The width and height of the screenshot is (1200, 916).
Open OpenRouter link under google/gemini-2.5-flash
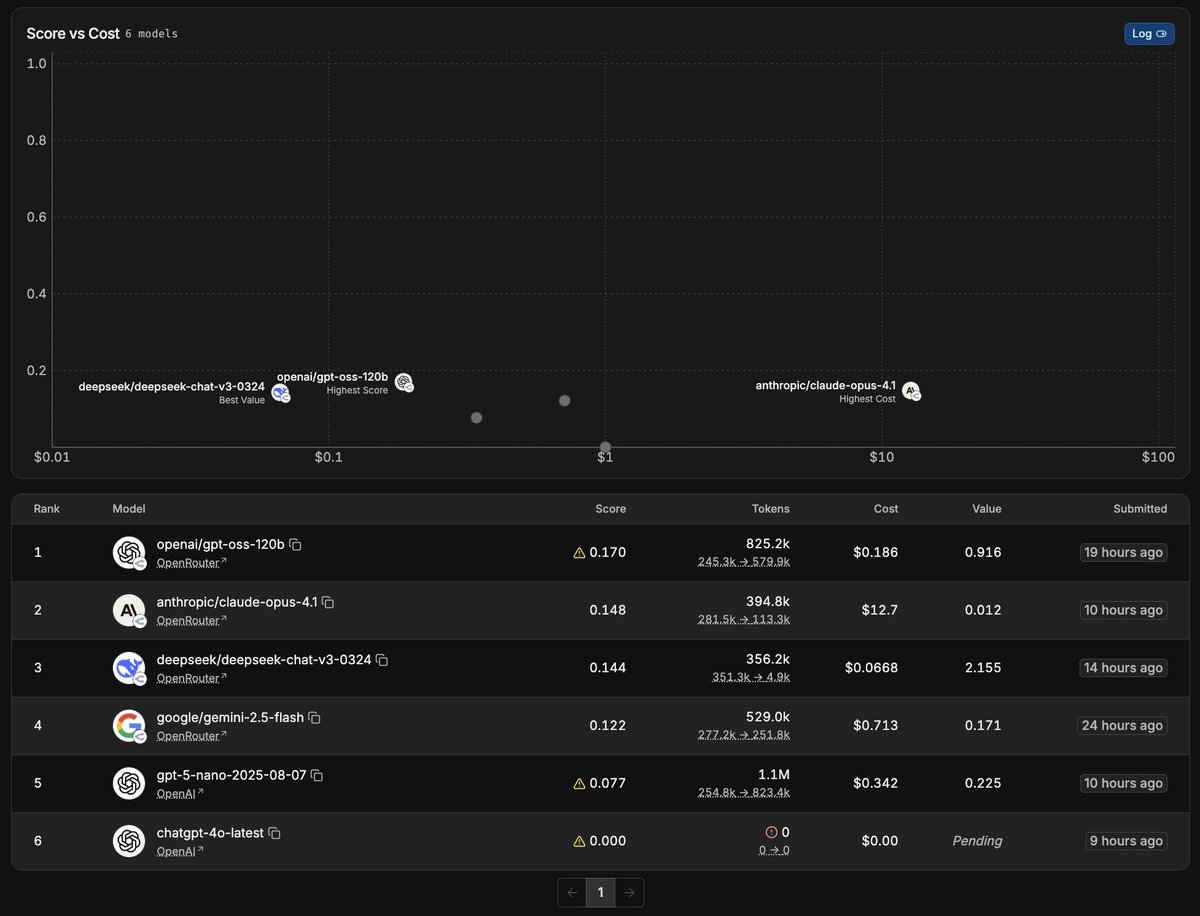click(x=192, y=736)
